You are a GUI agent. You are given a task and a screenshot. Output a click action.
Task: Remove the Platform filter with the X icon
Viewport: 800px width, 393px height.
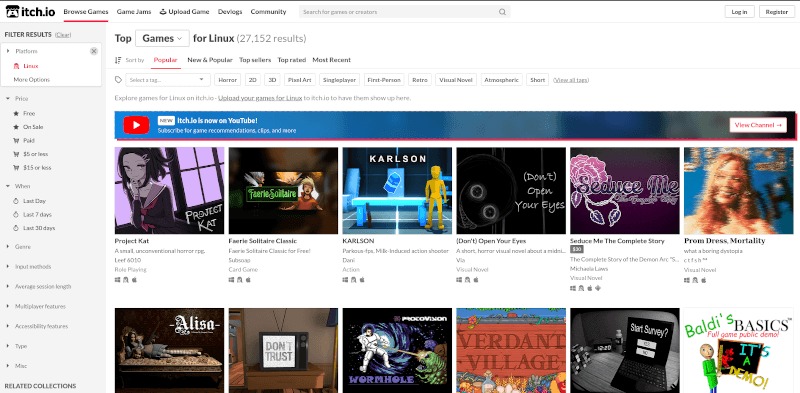pyautogui.click(x=94, y=51)
